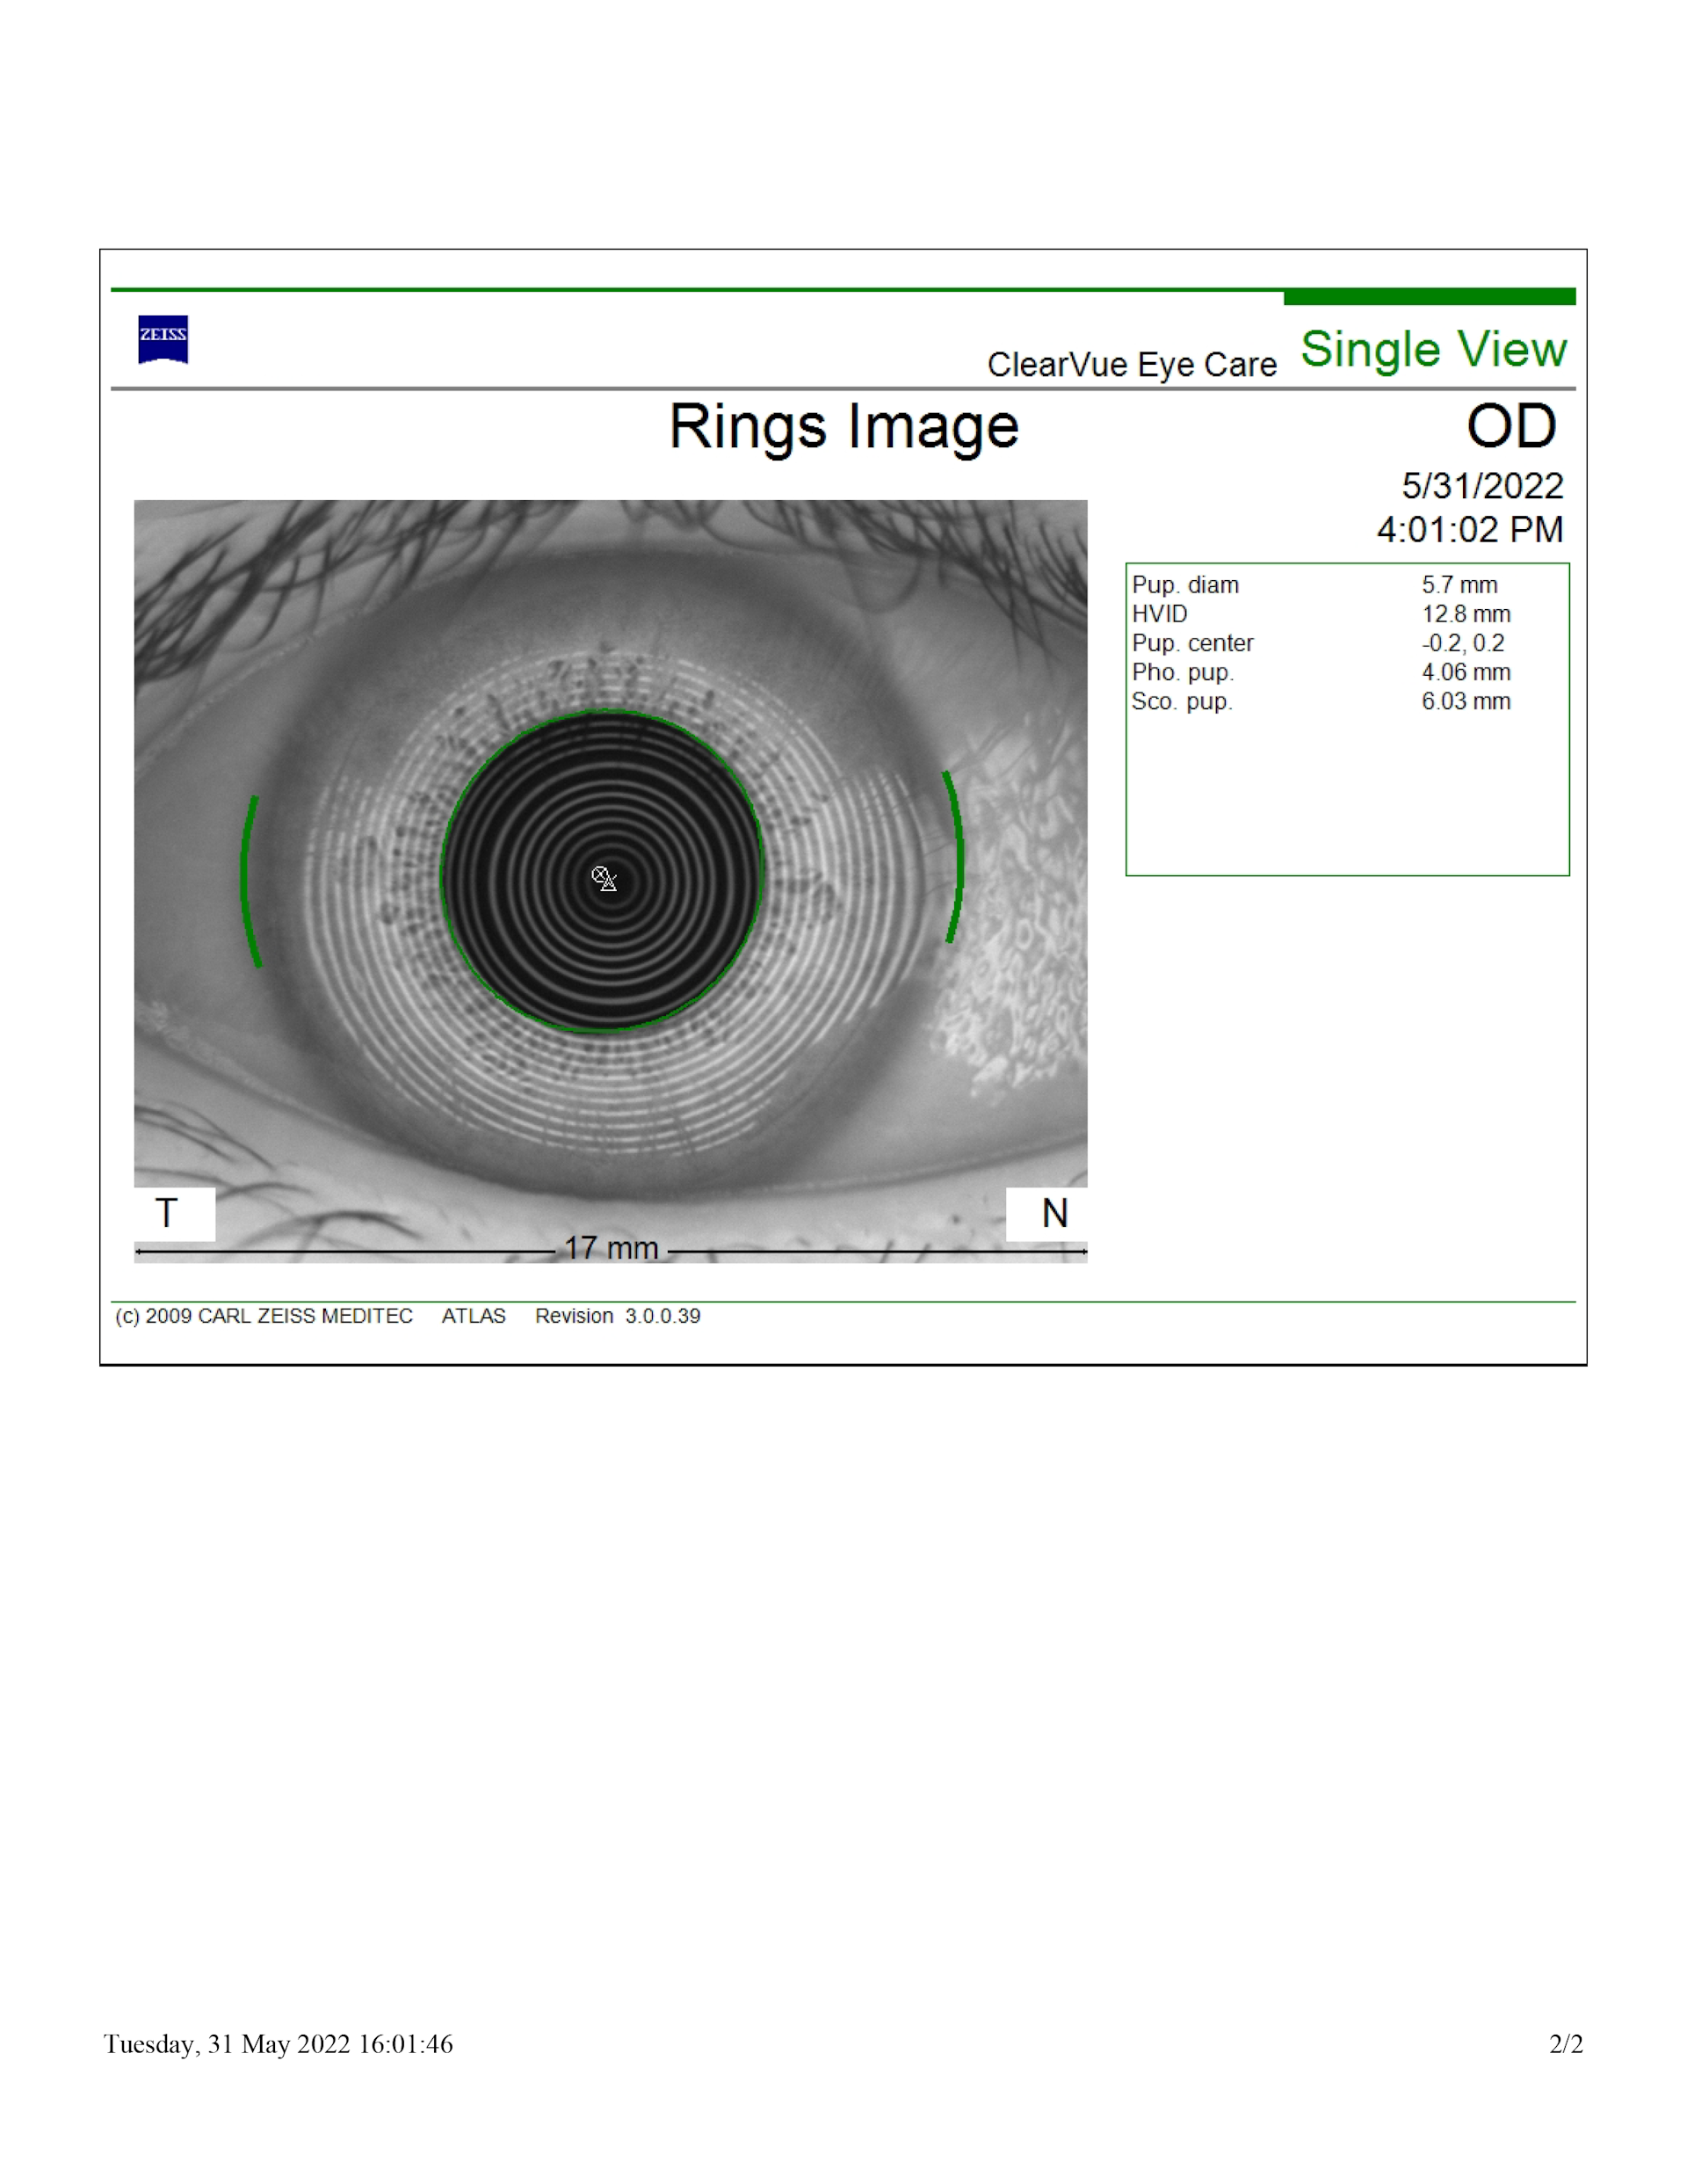The image size is (1687, 2184).
Task: Click the right green limbus arc
Action: pyautogui.click(x=955, y=857)
